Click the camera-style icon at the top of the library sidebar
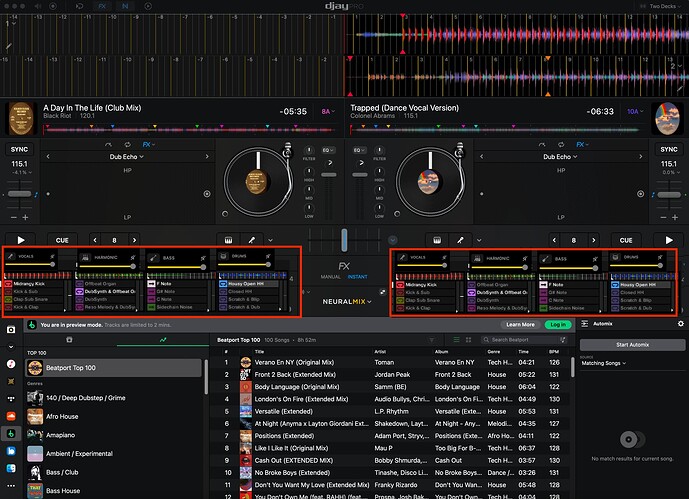Viewport: 689px width, 499px height. (11, 329)
